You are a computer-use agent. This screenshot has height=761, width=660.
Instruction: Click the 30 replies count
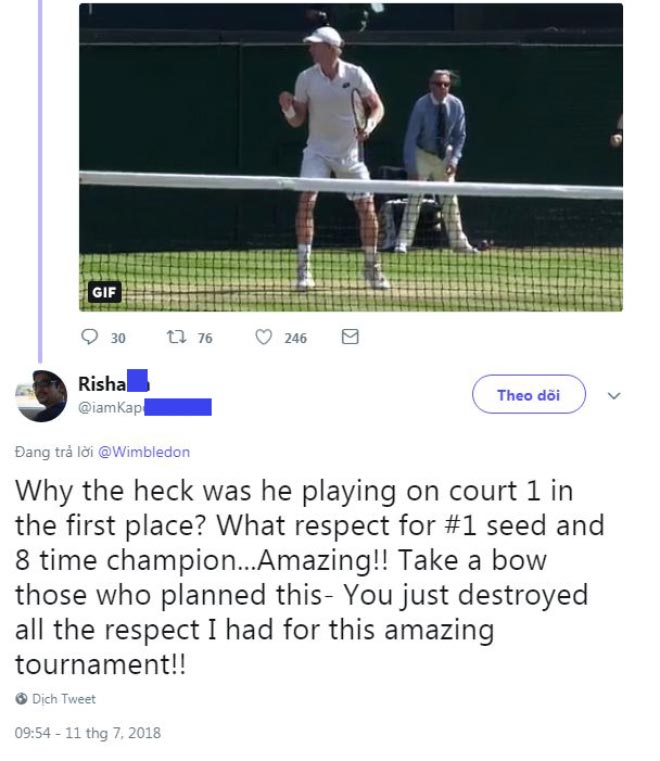pos(118,339)
